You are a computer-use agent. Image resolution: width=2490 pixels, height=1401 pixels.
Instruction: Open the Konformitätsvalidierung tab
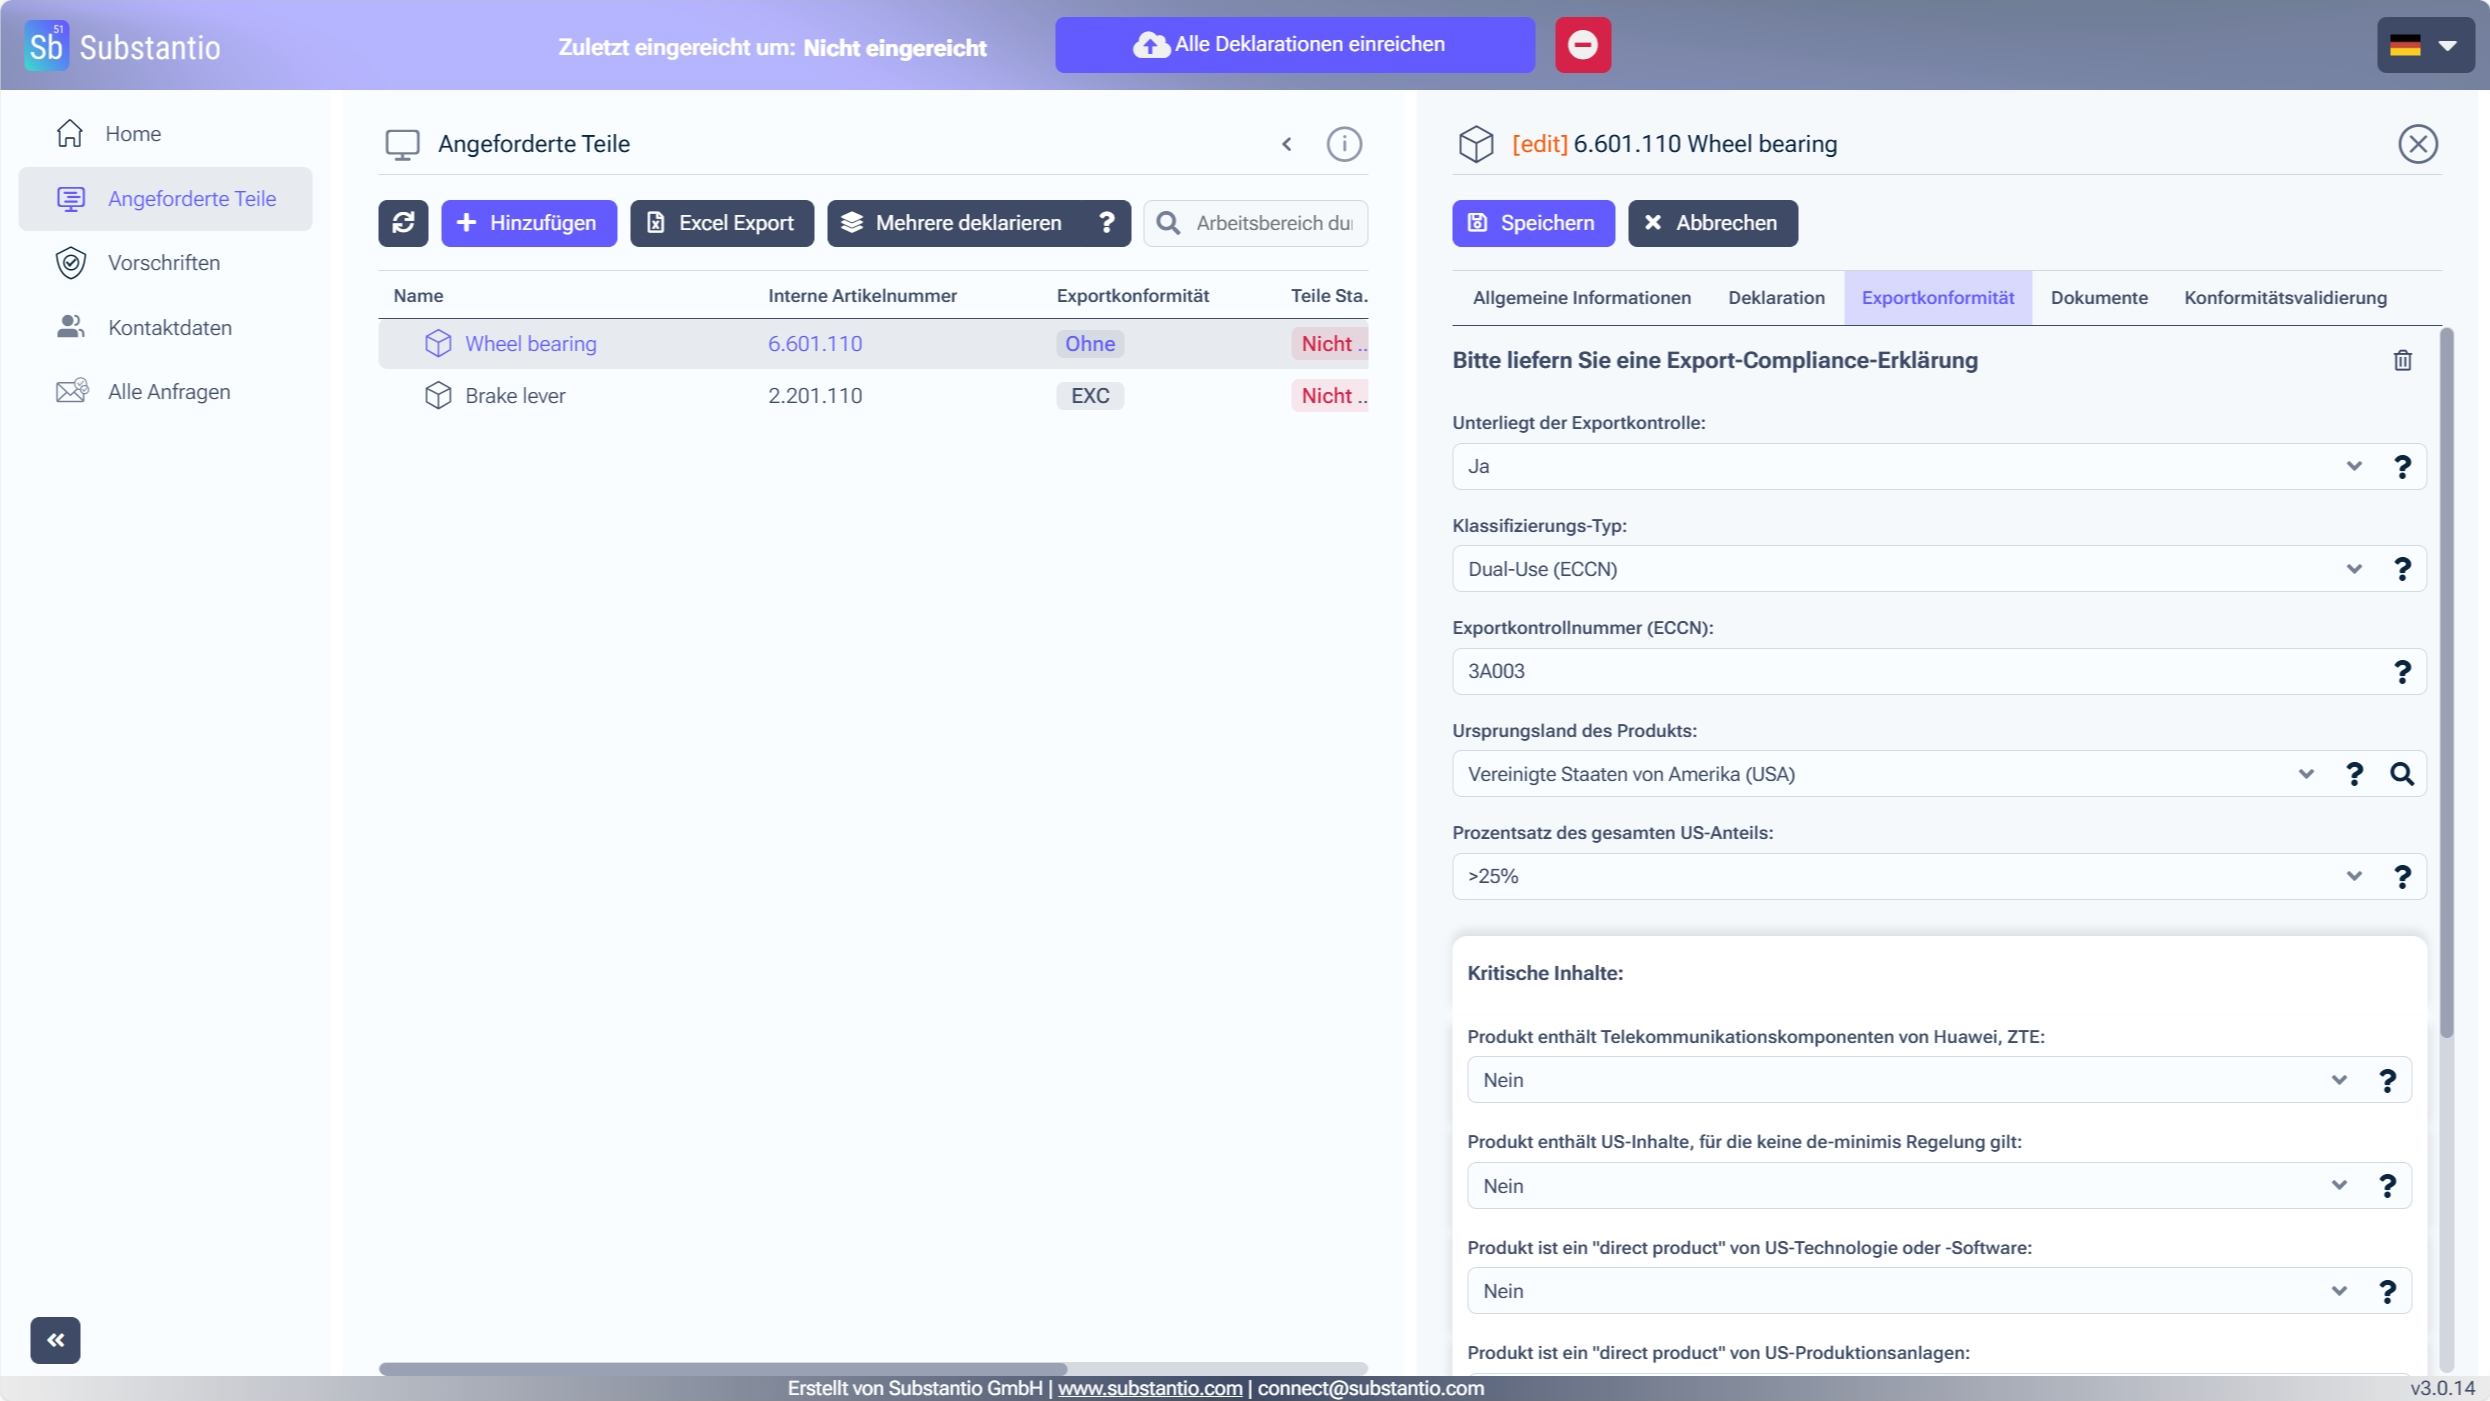pos(2284,298)
